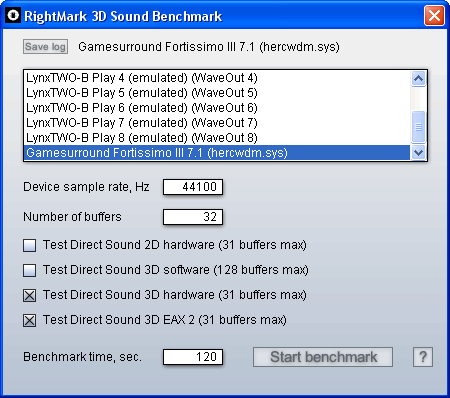Click the Number of buffers field

click(193, 217)
